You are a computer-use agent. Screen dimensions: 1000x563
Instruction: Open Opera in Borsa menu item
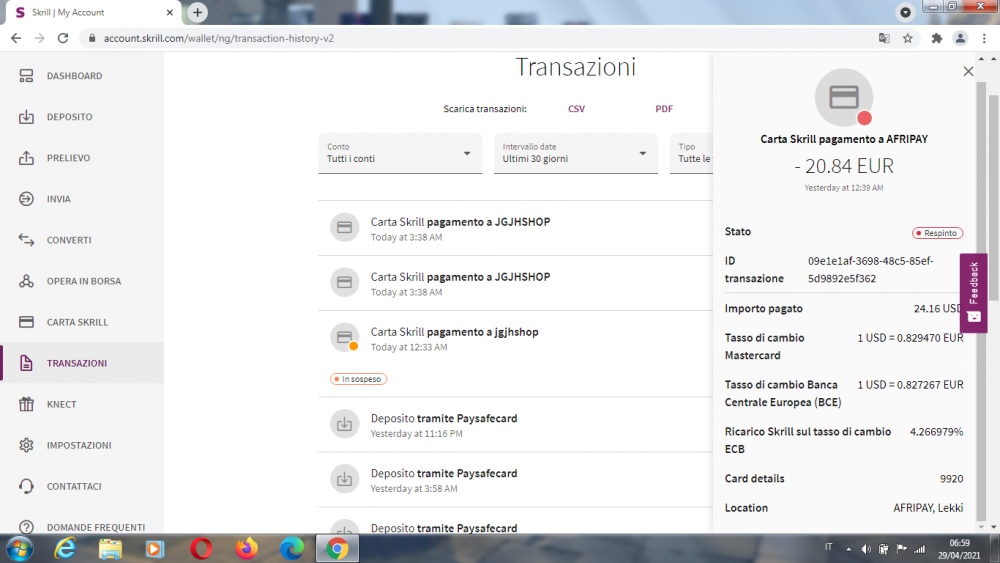coord(83,281)
